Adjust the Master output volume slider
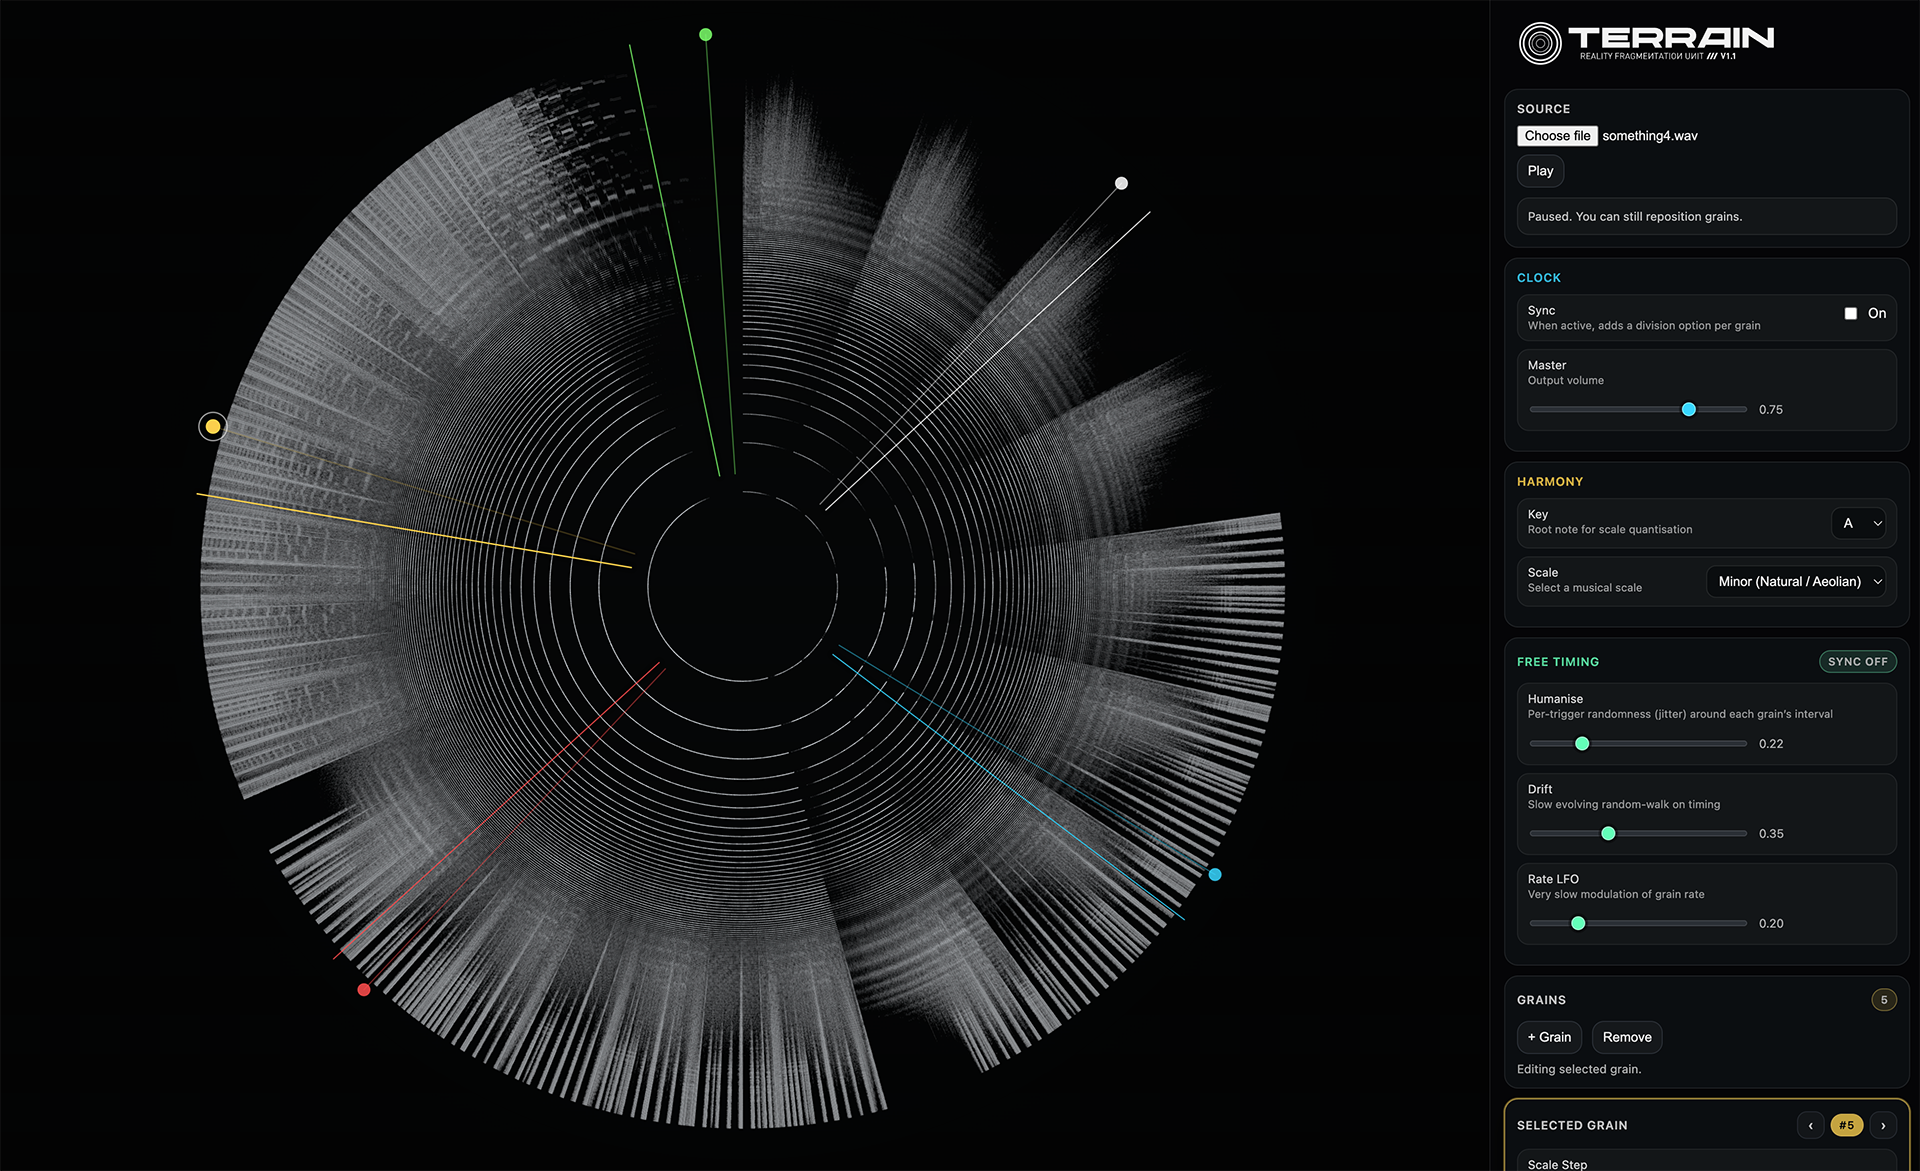This screenshot has height=1171, width=1920. [1689, 410]
